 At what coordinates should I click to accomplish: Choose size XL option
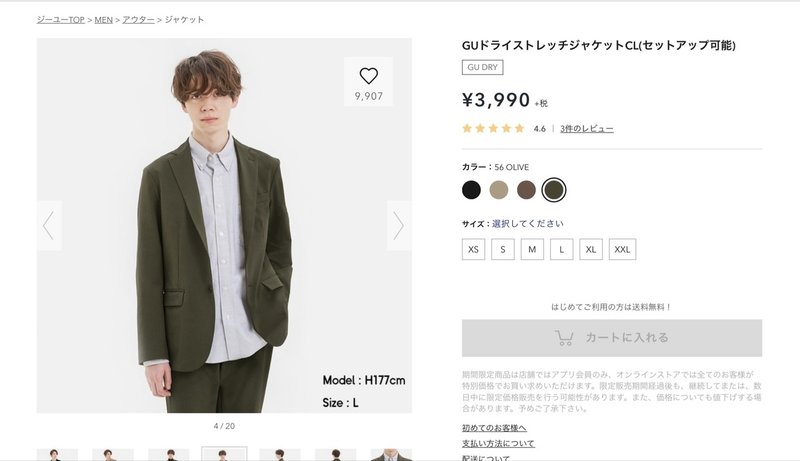point(591,249)
